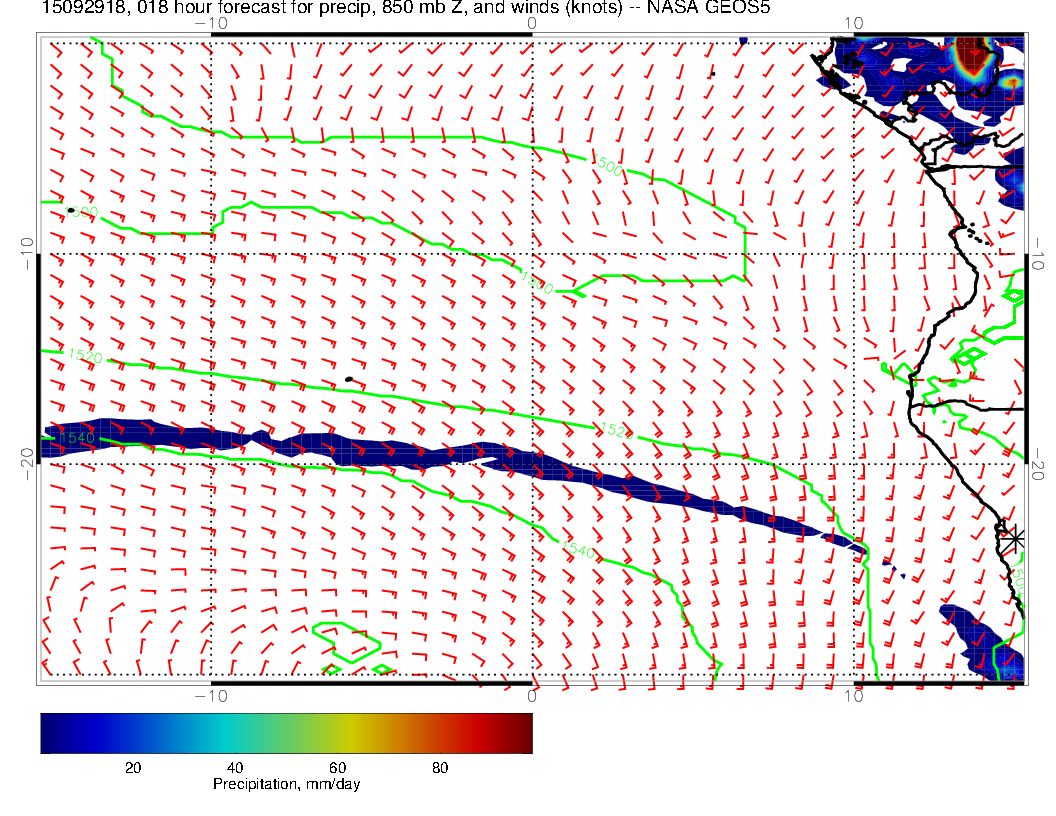Viewport: 1056px width, 816px height.
Task: Click the "Precipitation, mm/day" colorbar label
Action: pos(286,785)
